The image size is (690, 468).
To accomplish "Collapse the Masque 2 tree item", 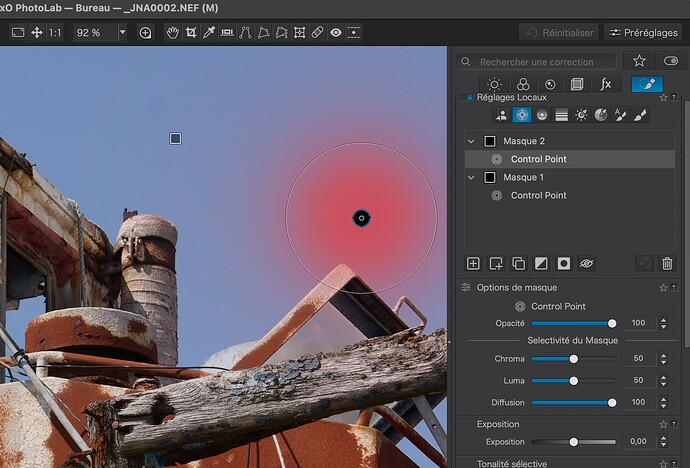I will click(471, 141).
